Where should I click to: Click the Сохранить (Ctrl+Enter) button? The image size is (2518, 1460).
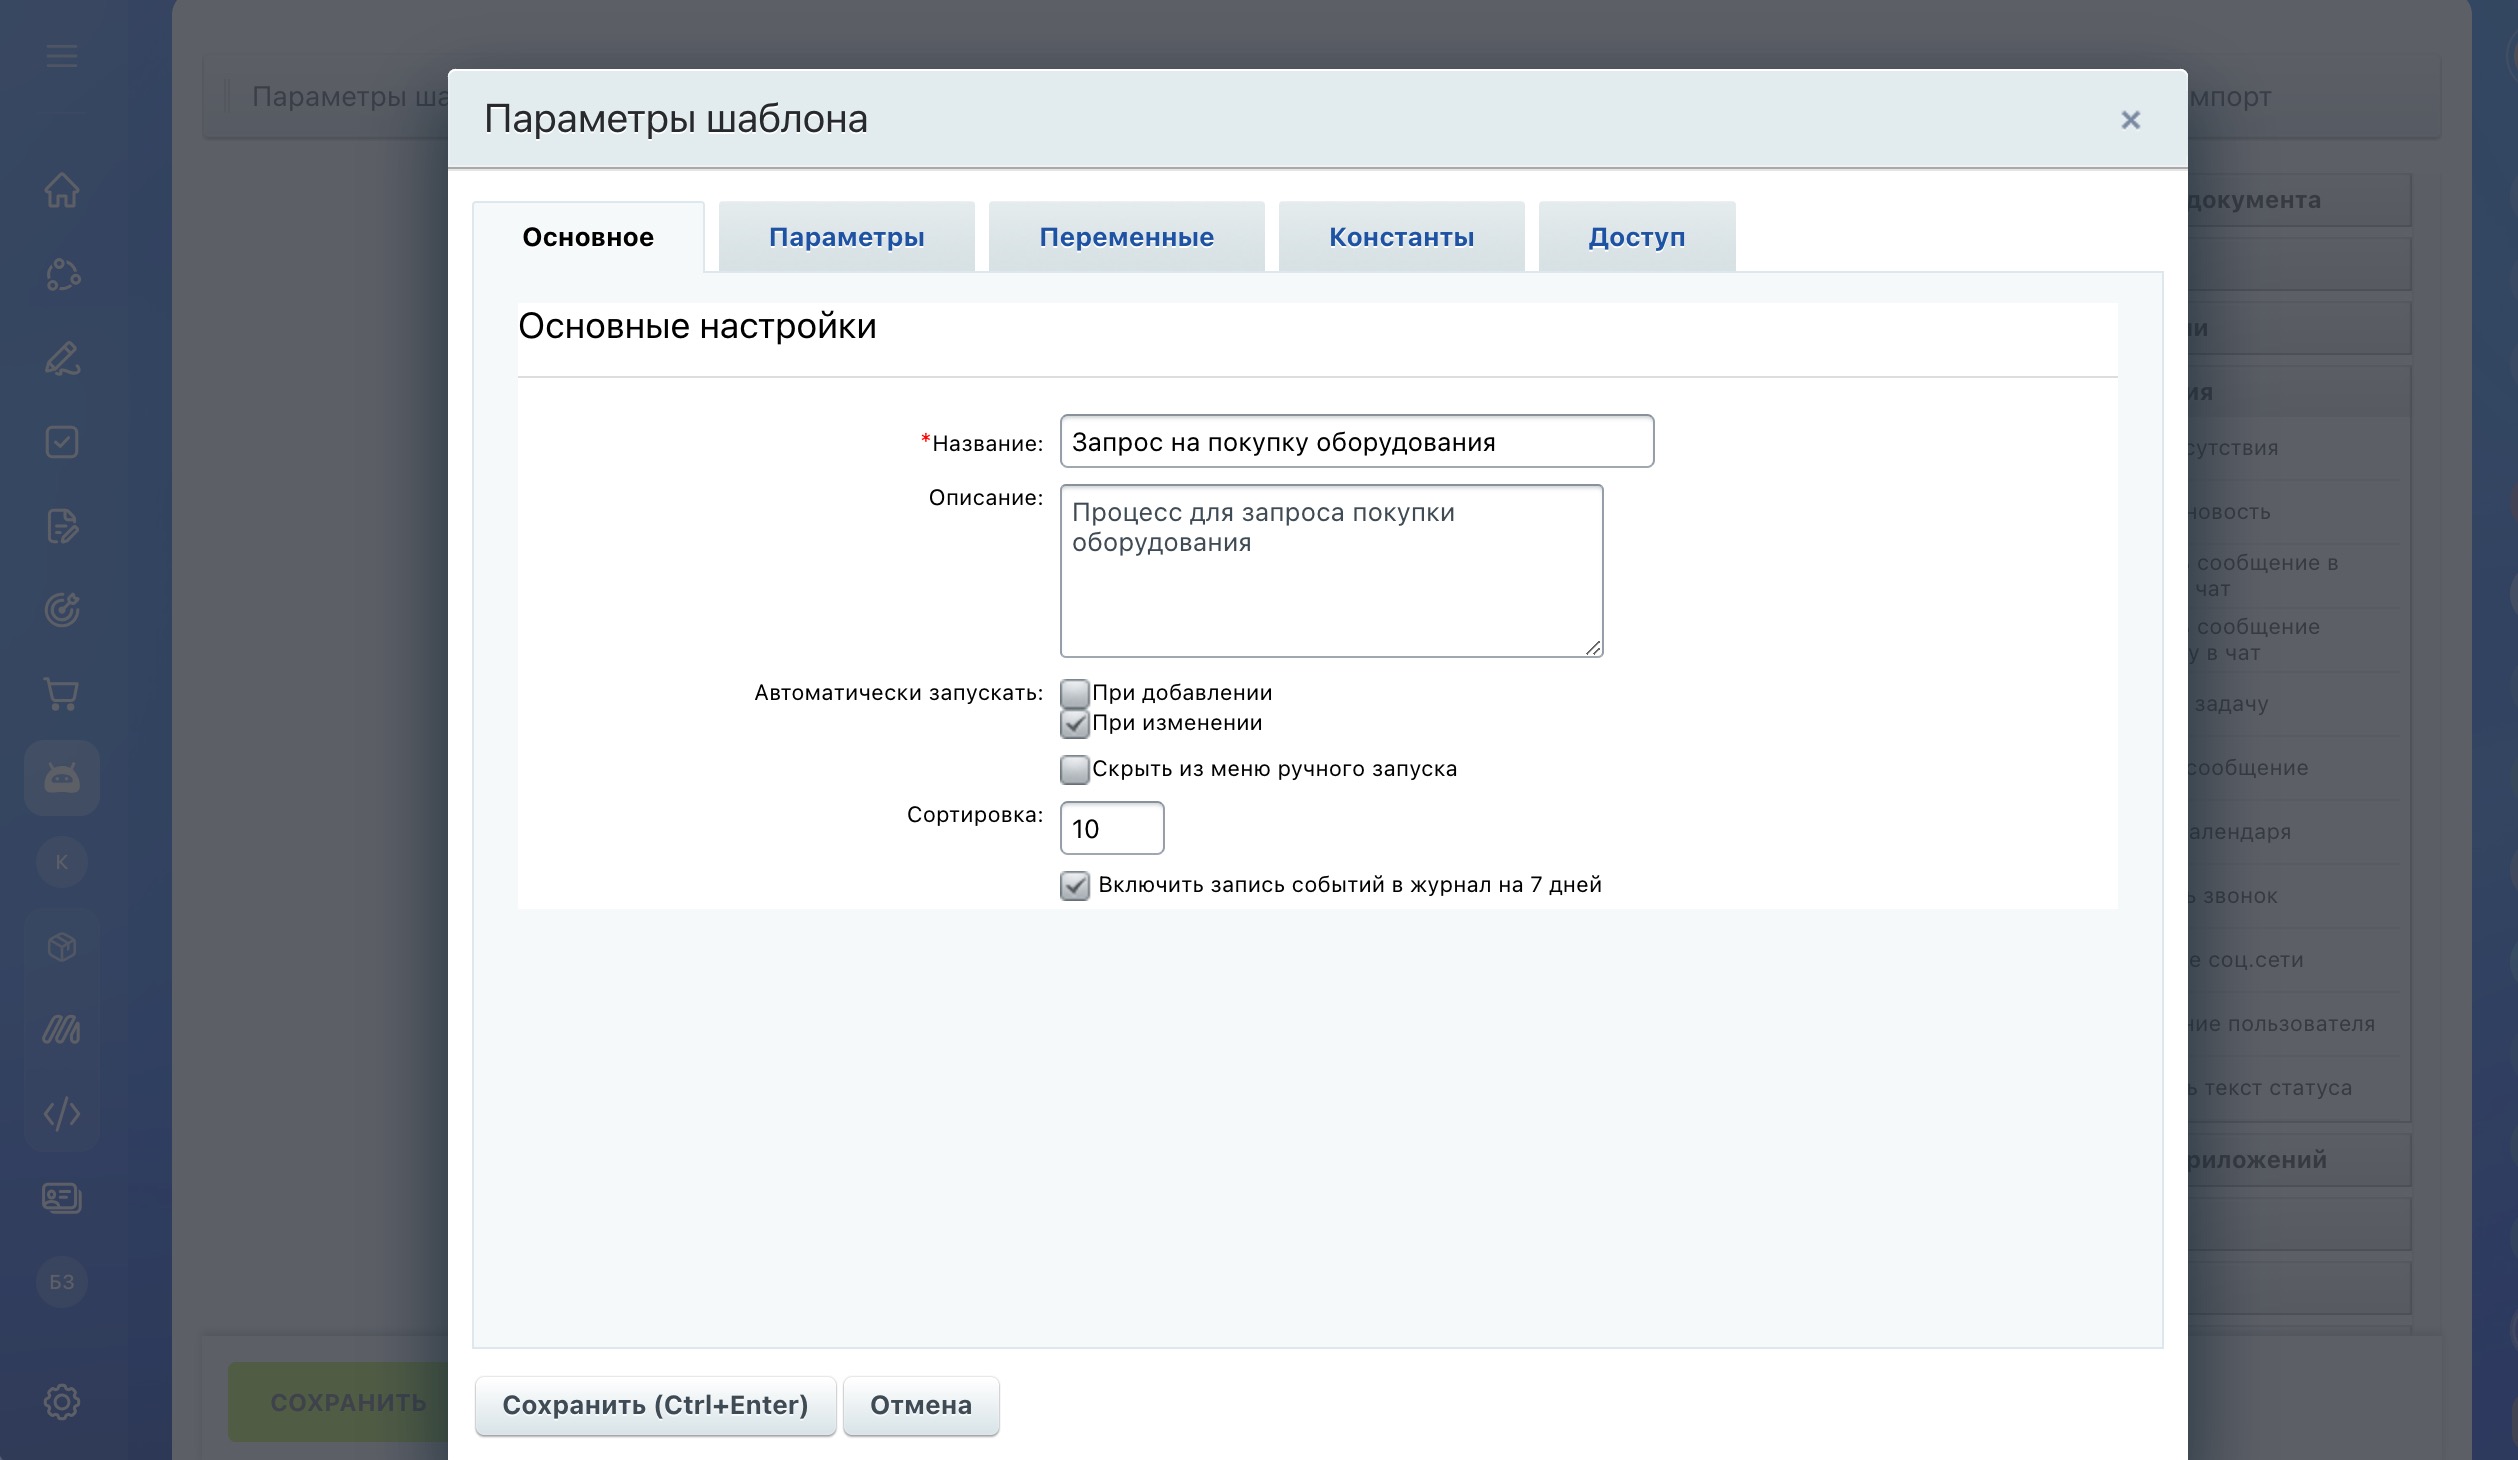pos(655,1405)
